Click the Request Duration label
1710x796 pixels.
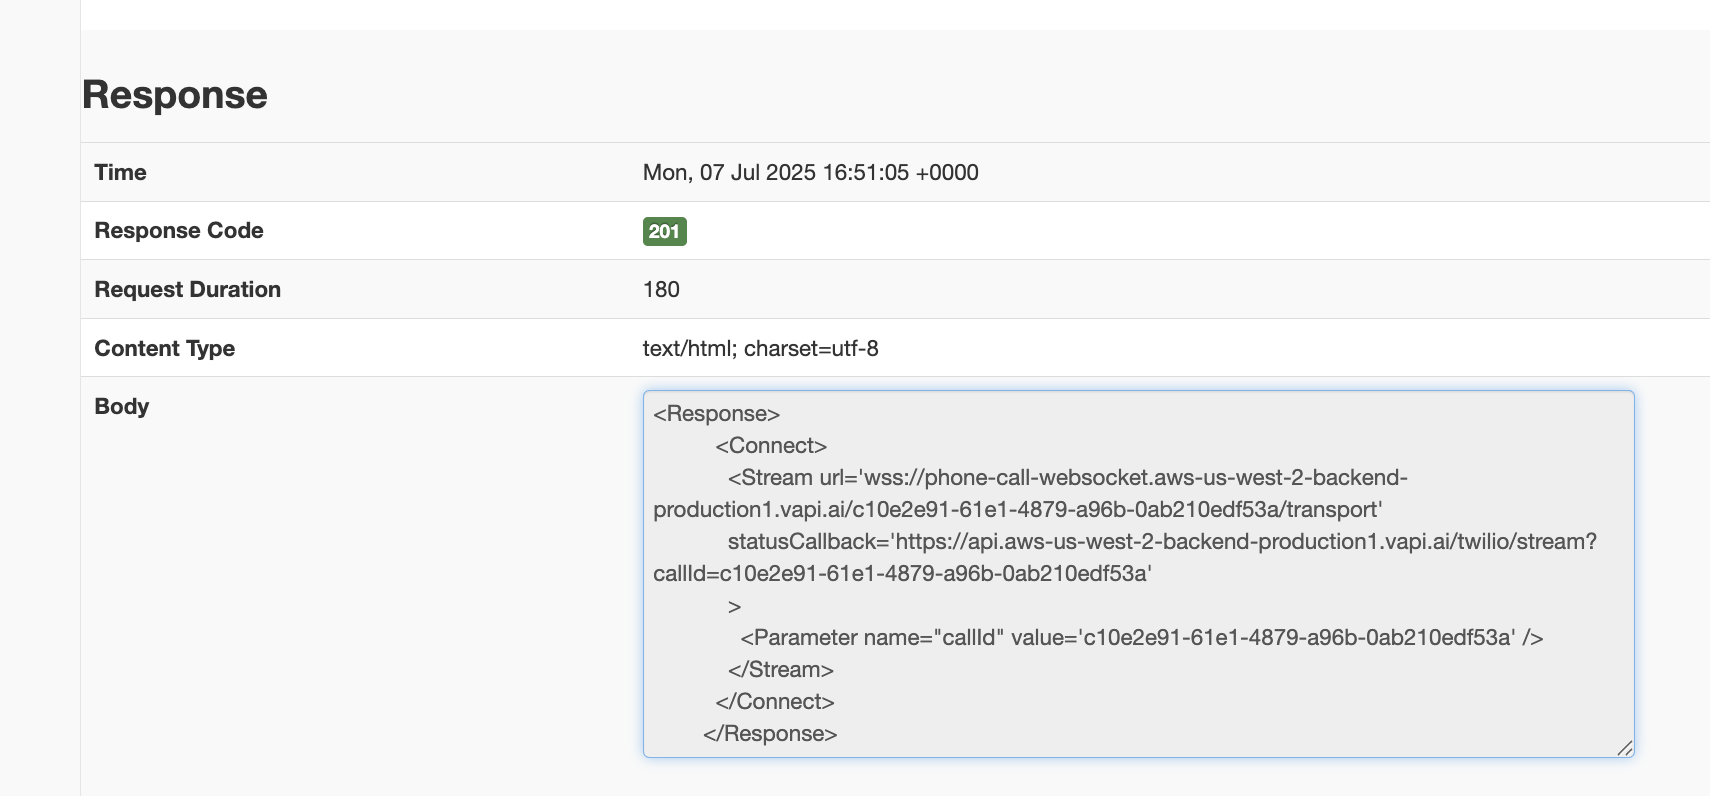tap(187, 289)
